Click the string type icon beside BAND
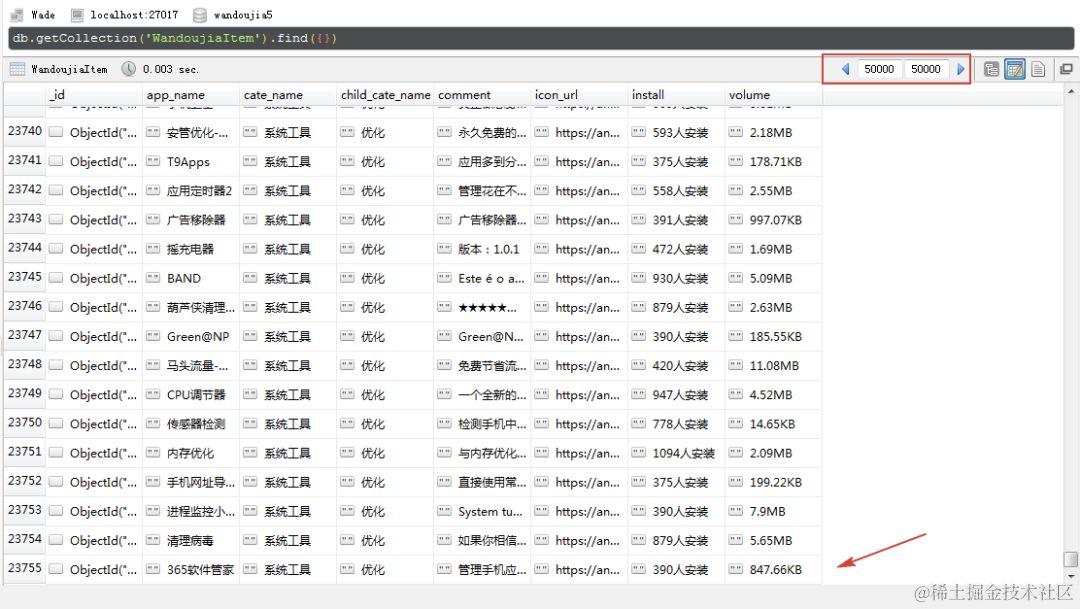This screenshot has width=1080, height=609. 153,278
